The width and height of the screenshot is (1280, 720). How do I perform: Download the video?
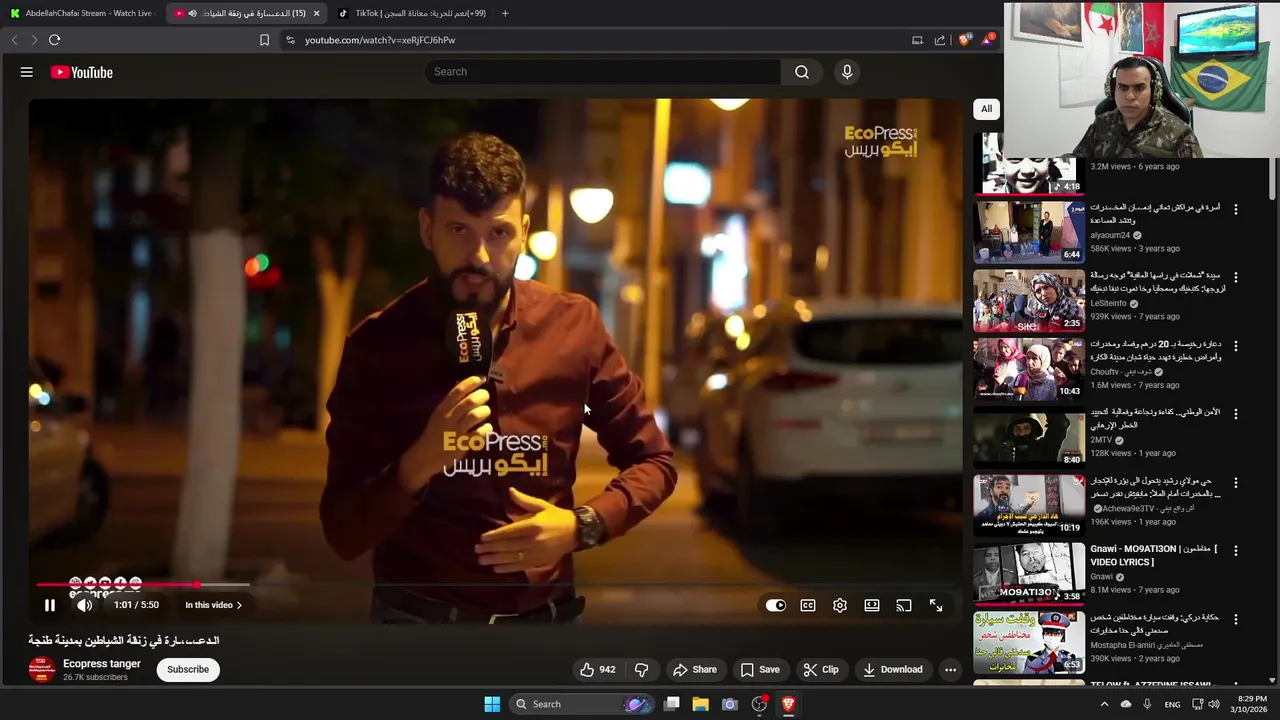point(893,669)
